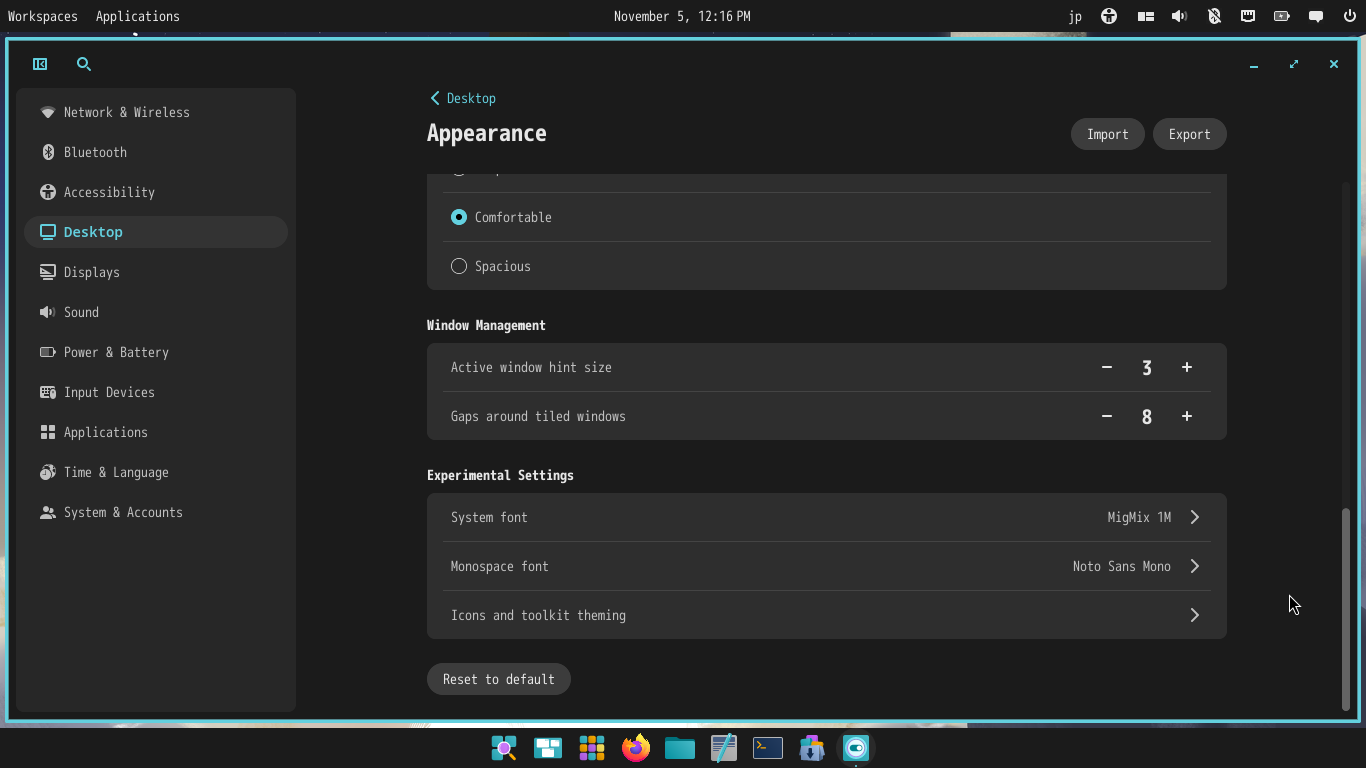Go to Network & Wireless settings
This screenshot has height=768, width=1366.
156,112
